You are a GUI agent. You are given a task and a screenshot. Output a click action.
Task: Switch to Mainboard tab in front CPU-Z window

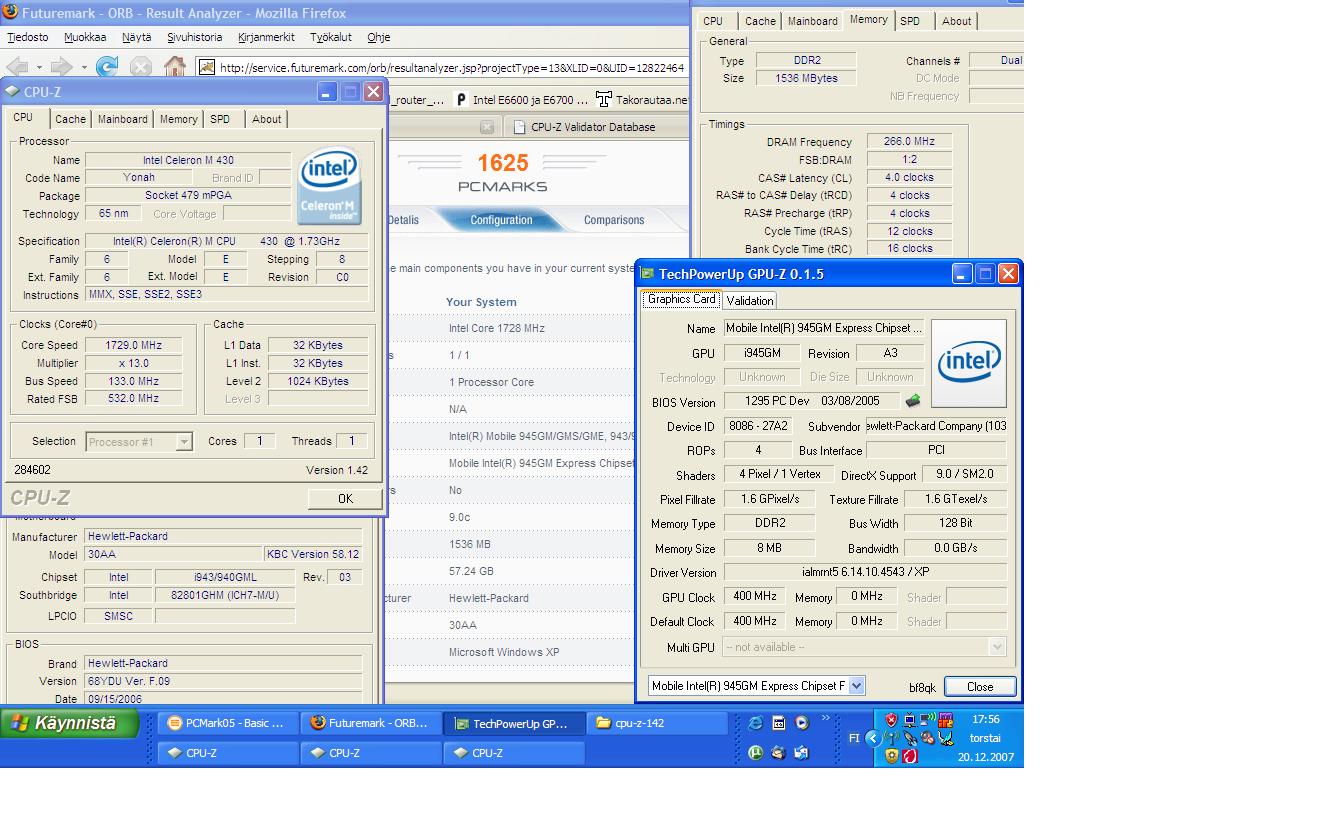(122, 119)
